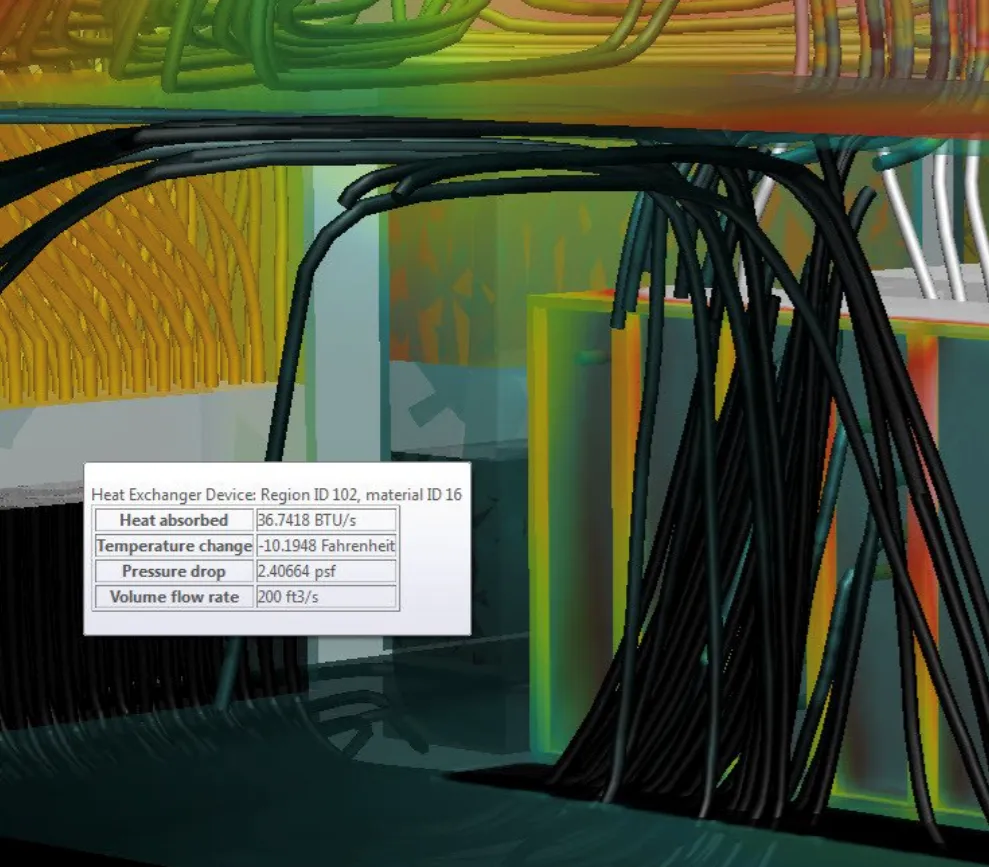Select the Volume flow rate row label
Viewport: 989px width, 867px height.
[x=173, y=598]
